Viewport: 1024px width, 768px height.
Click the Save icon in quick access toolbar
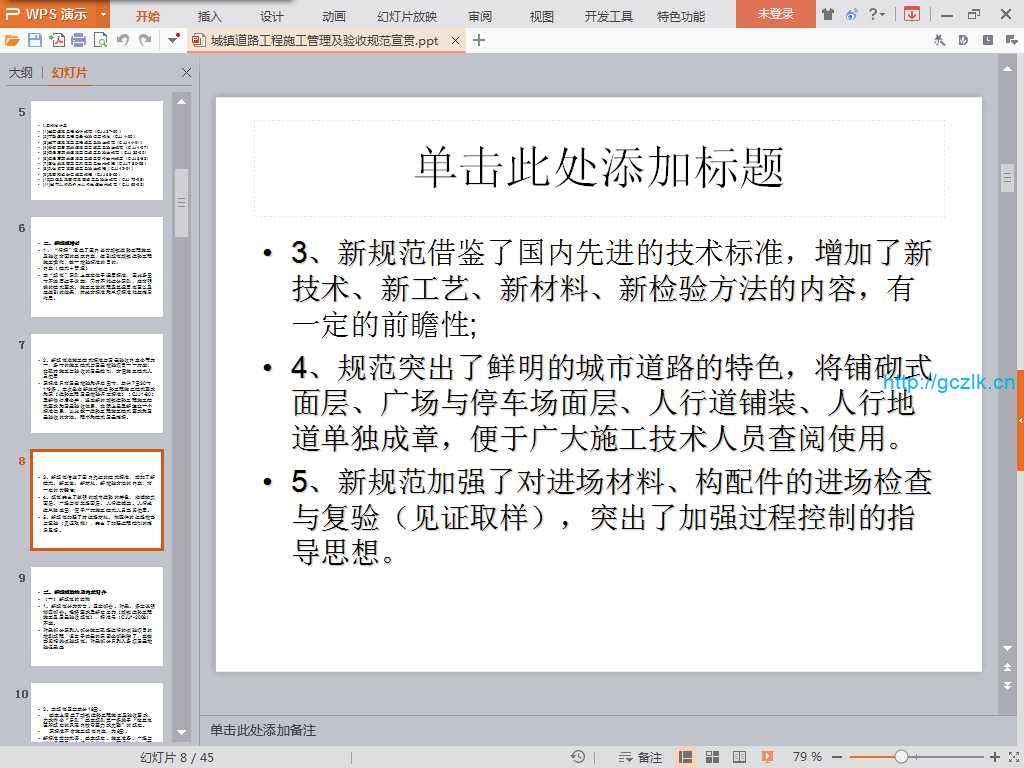(35, 41)
